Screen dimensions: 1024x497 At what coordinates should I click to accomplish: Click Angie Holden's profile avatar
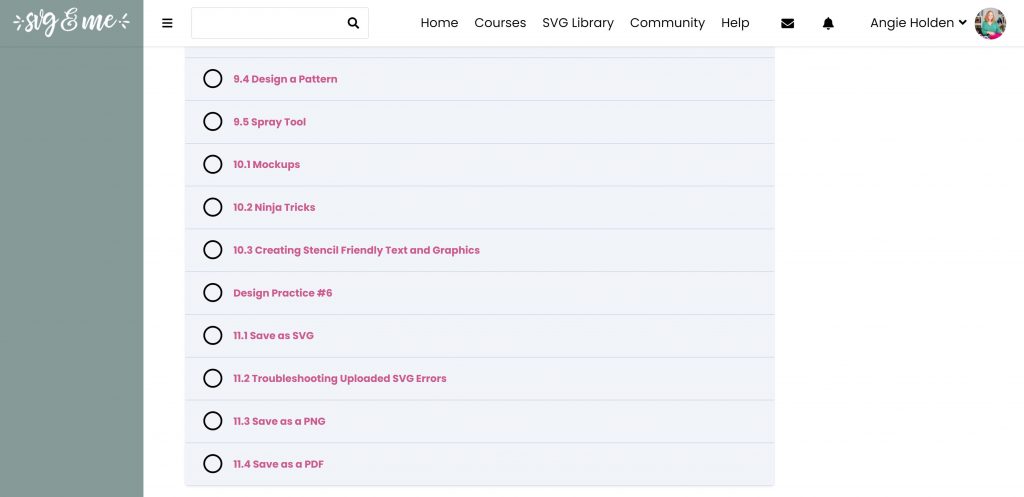pos(990,24)
